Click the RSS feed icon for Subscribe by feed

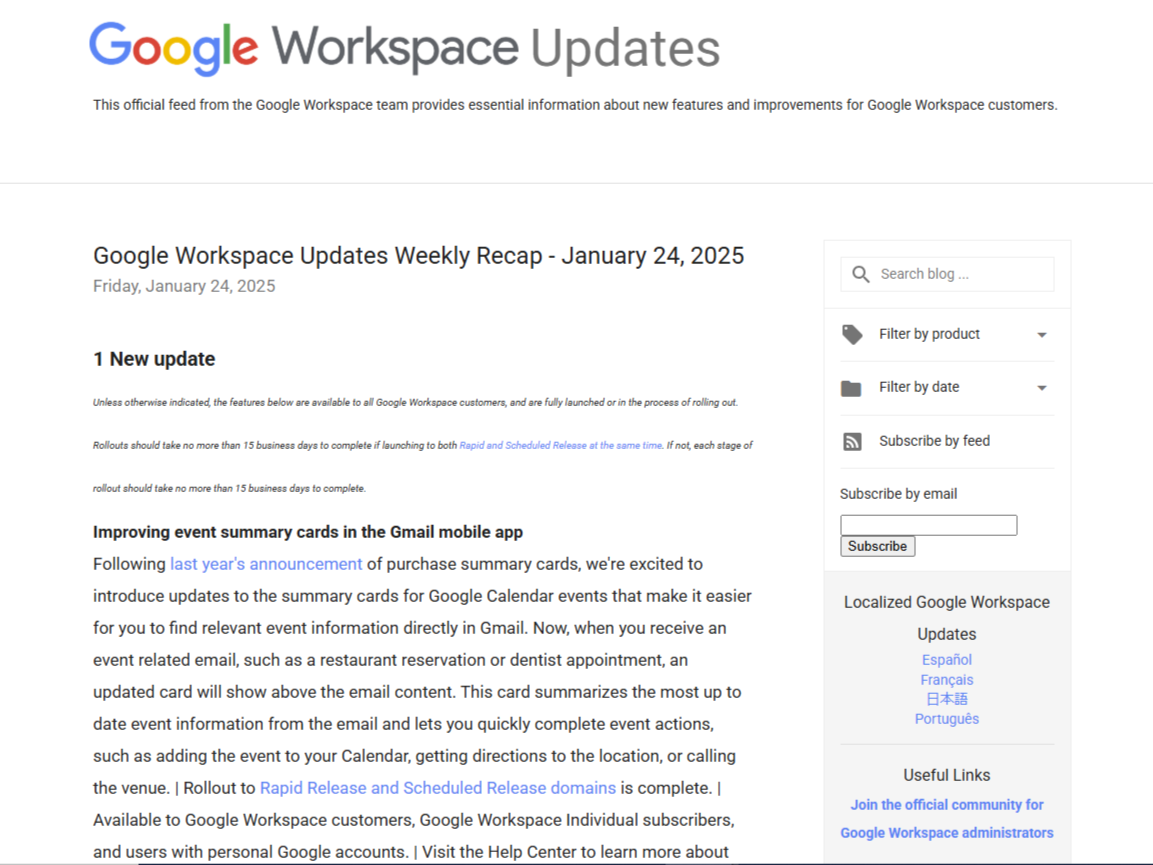851,440
